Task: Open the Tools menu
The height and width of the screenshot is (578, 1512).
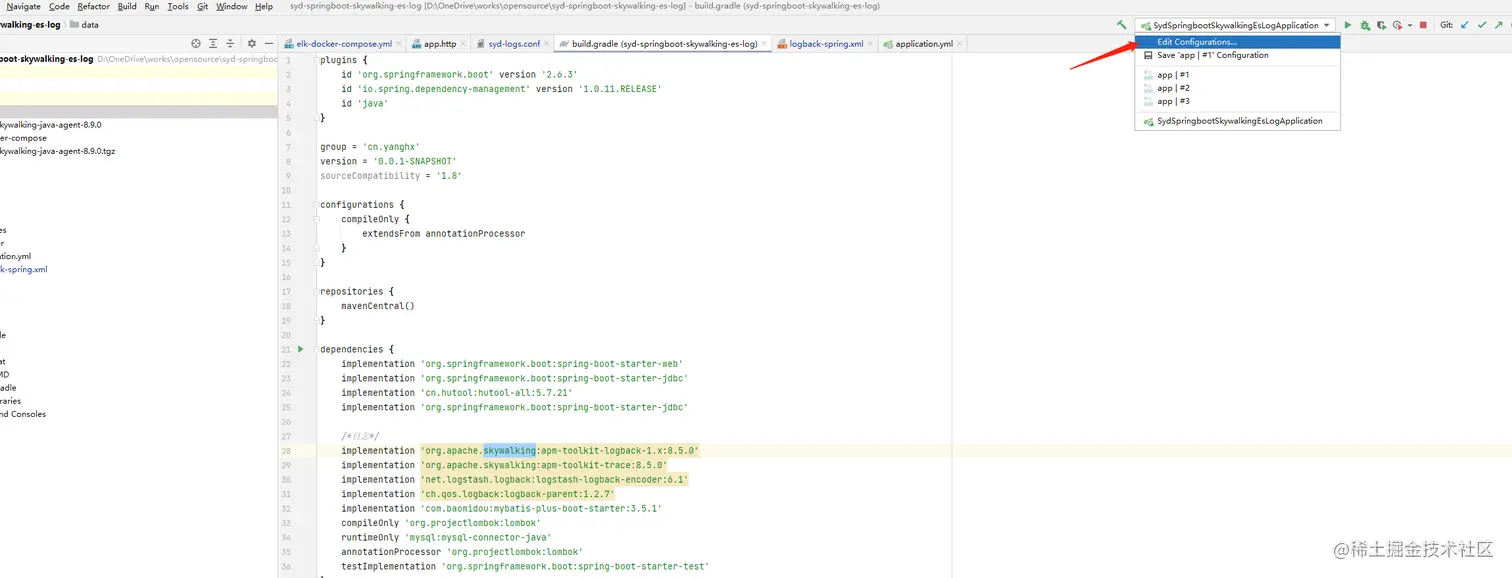Action: 178,6
